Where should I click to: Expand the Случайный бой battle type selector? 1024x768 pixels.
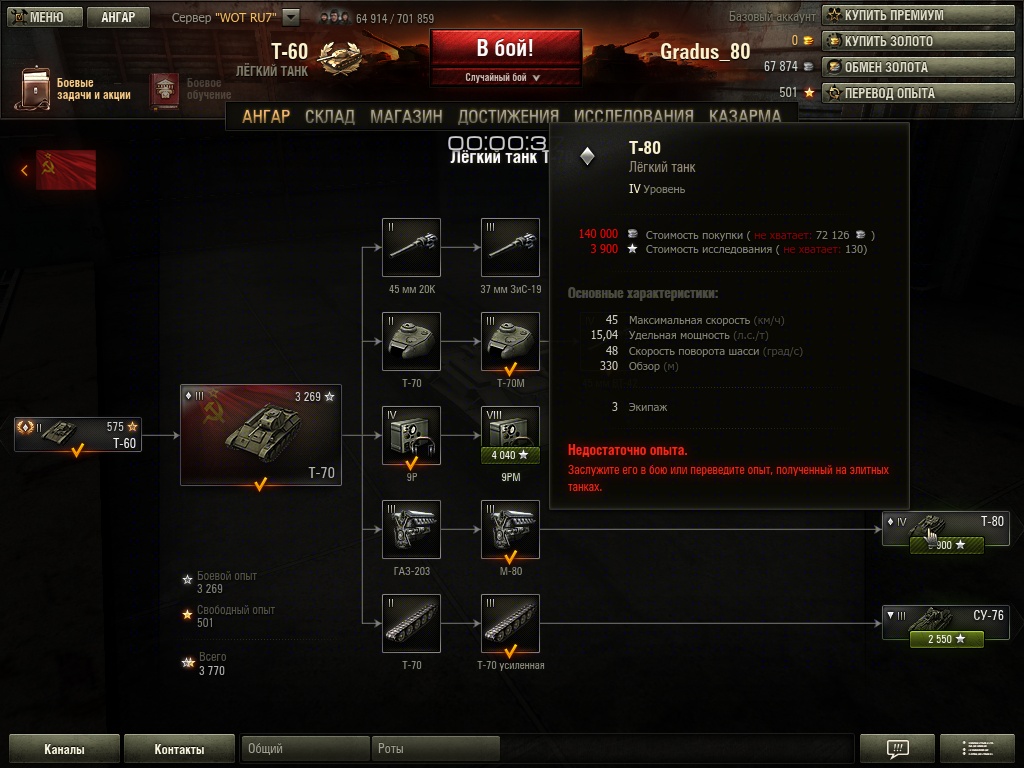(505, 77)
